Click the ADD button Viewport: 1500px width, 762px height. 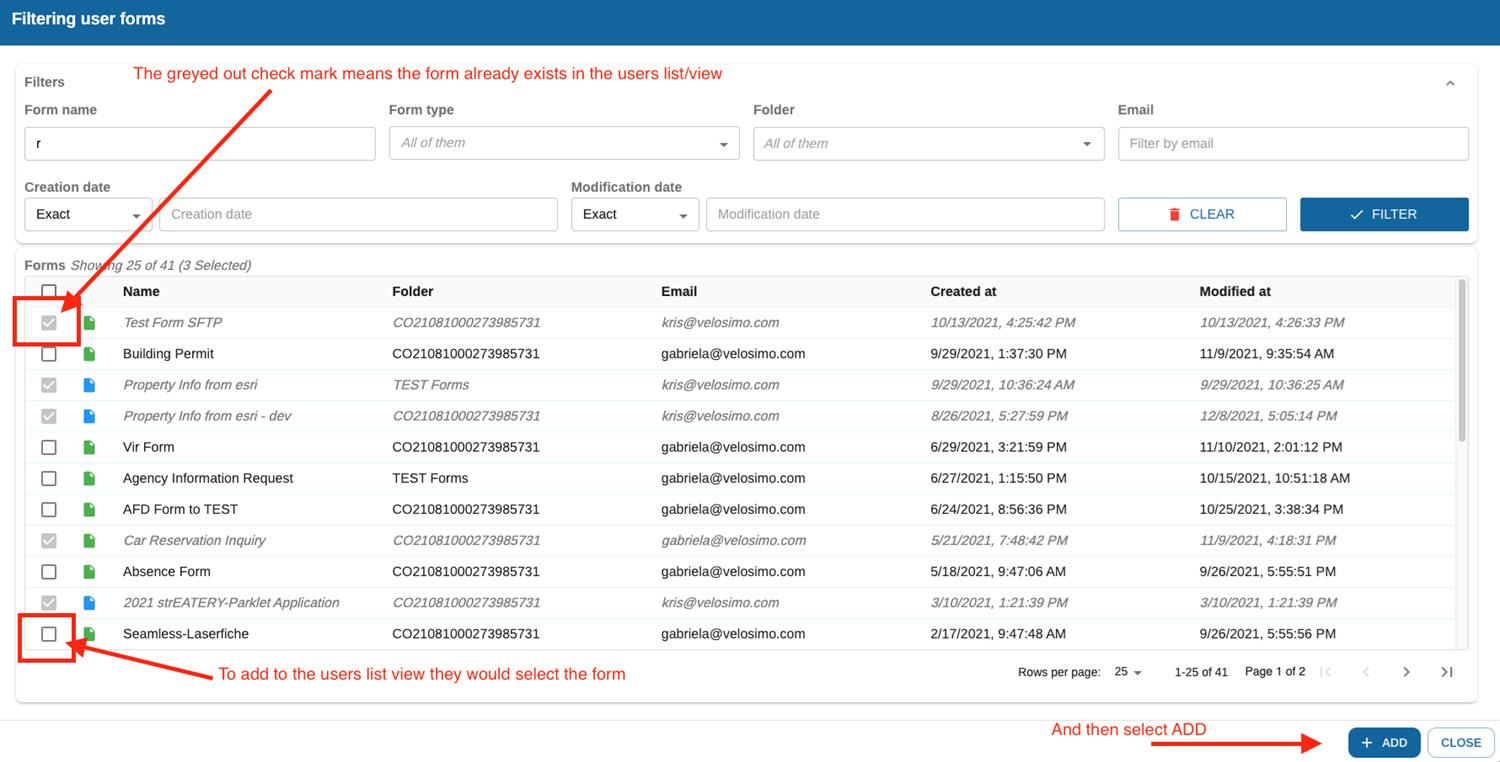(x=1384, y=743)
